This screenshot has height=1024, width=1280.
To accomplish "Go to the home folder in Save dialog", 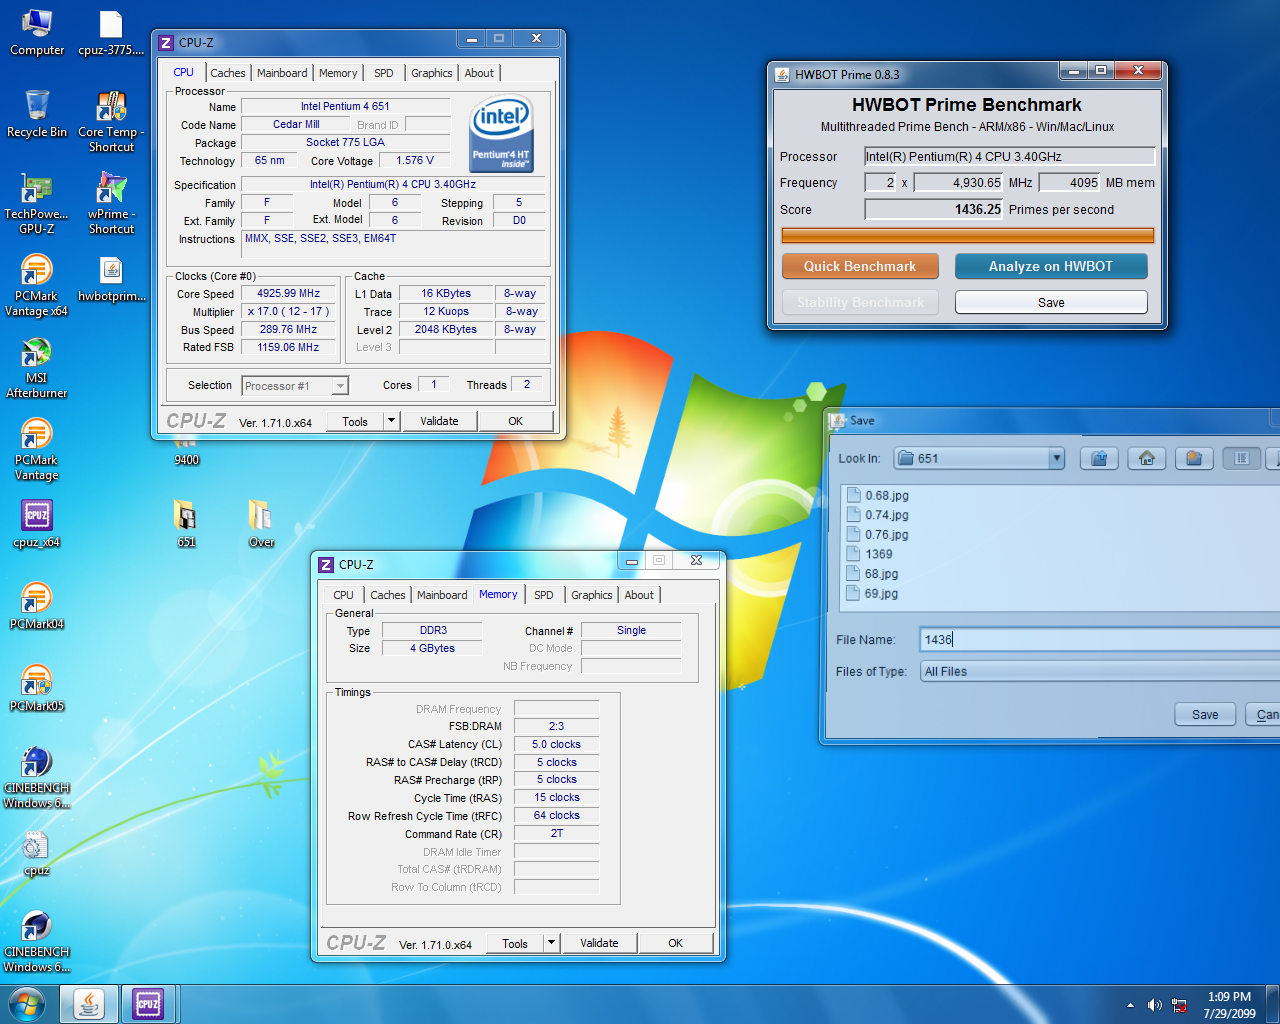I will (x=1147, y=458).
